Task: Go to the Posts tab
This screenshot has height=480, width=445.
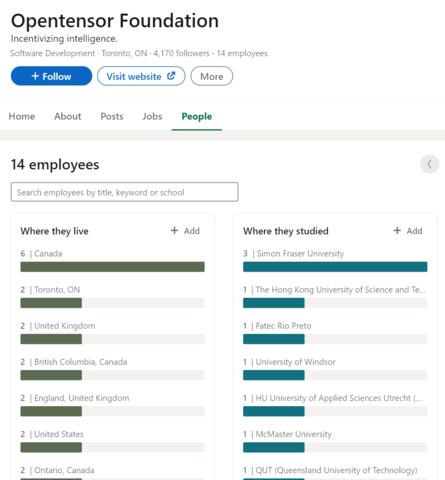Action: click(x=112, y=116)
